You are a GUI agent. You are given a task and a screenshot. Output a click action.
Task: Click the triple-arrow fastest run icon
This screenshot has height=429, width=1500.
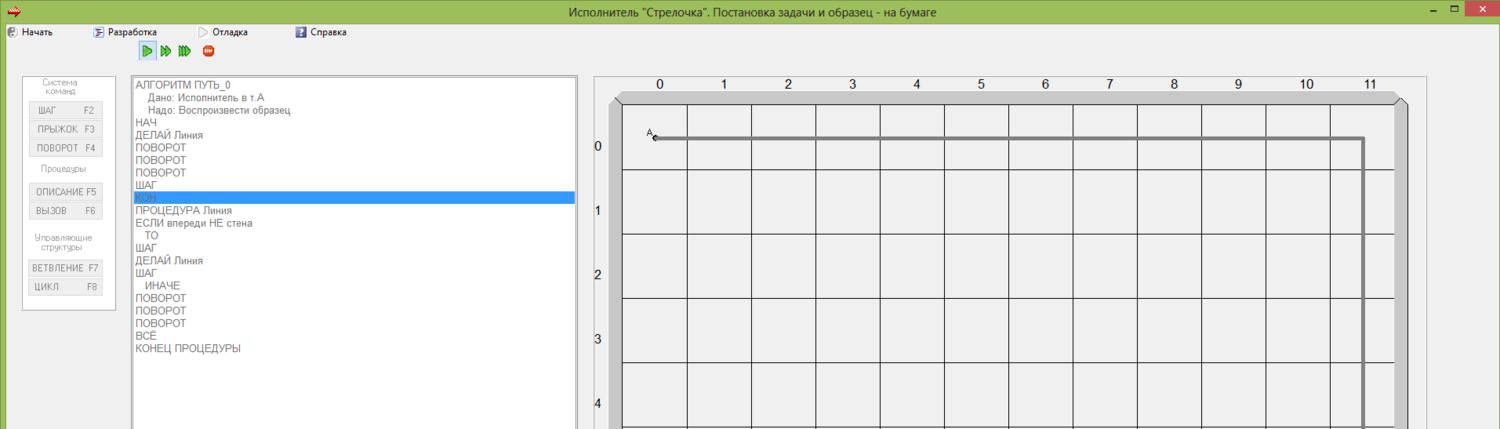pos(185,51)
